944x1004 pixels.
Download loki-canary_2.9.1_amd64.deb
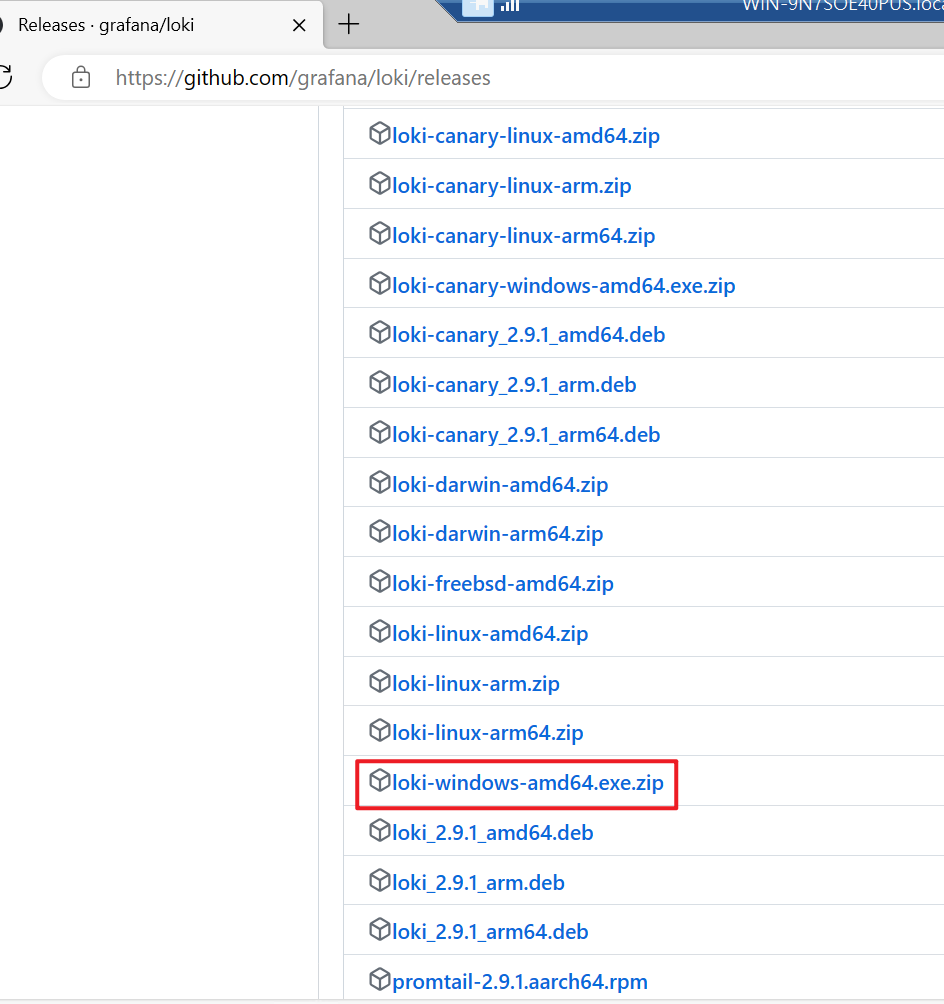coord(528,336)
